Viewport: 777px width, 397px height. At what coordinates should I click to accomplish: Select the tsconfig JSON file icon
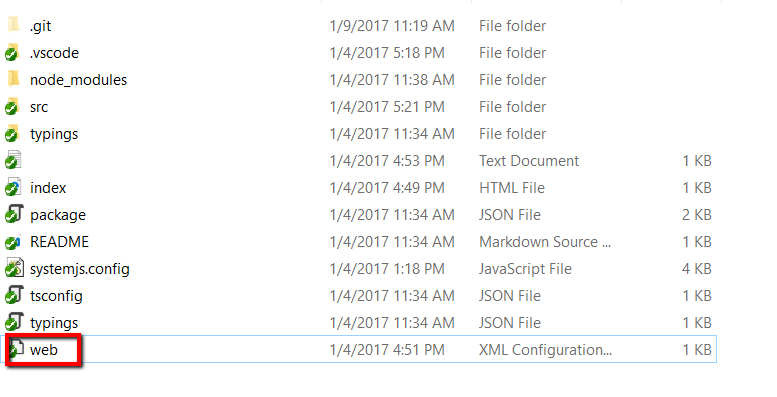pyautogui.click(x=13, y=295)
